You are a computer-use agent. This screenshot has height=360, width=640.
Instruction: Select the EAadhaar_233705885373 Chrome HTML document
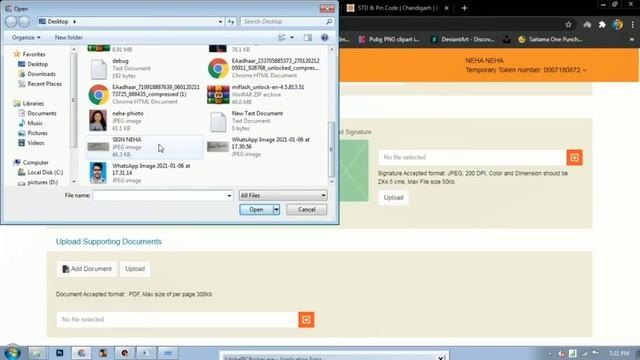pyautogui.click(x=264, y=69)
